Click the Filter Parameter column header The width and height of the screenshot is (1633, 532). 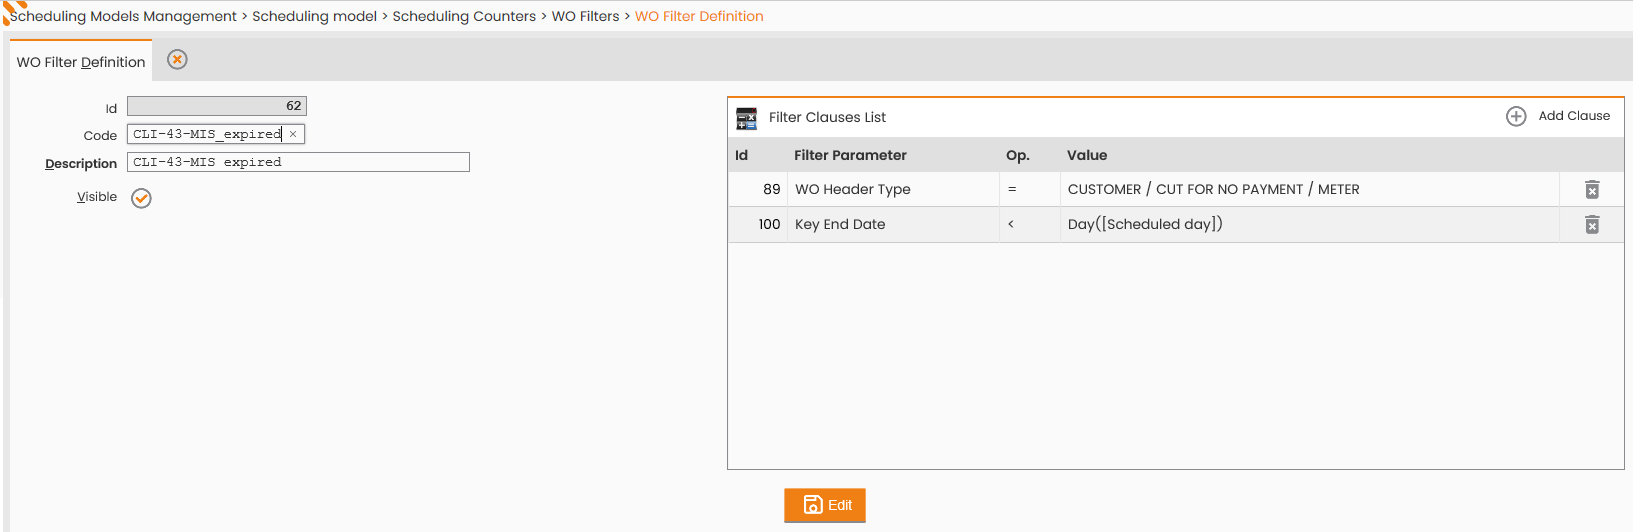[850, 155]
